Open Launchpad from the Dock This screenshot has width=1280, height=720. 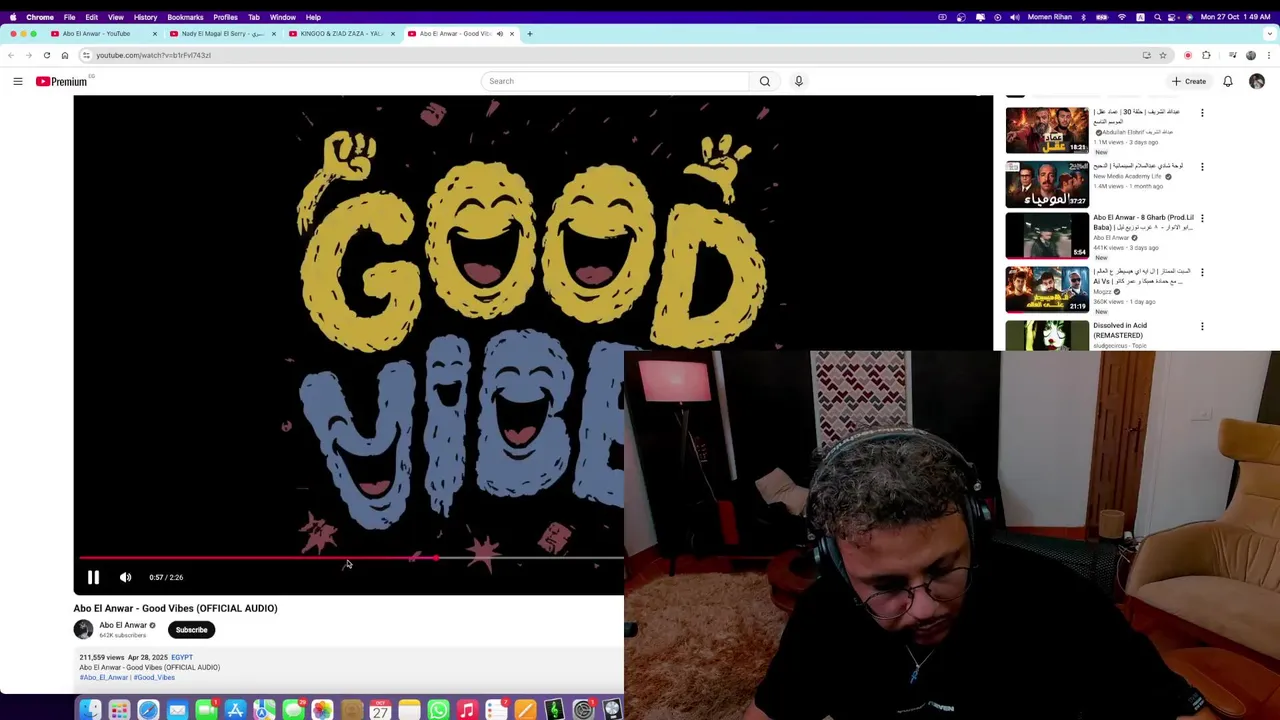pyautogui.click(x=119, y=710)
